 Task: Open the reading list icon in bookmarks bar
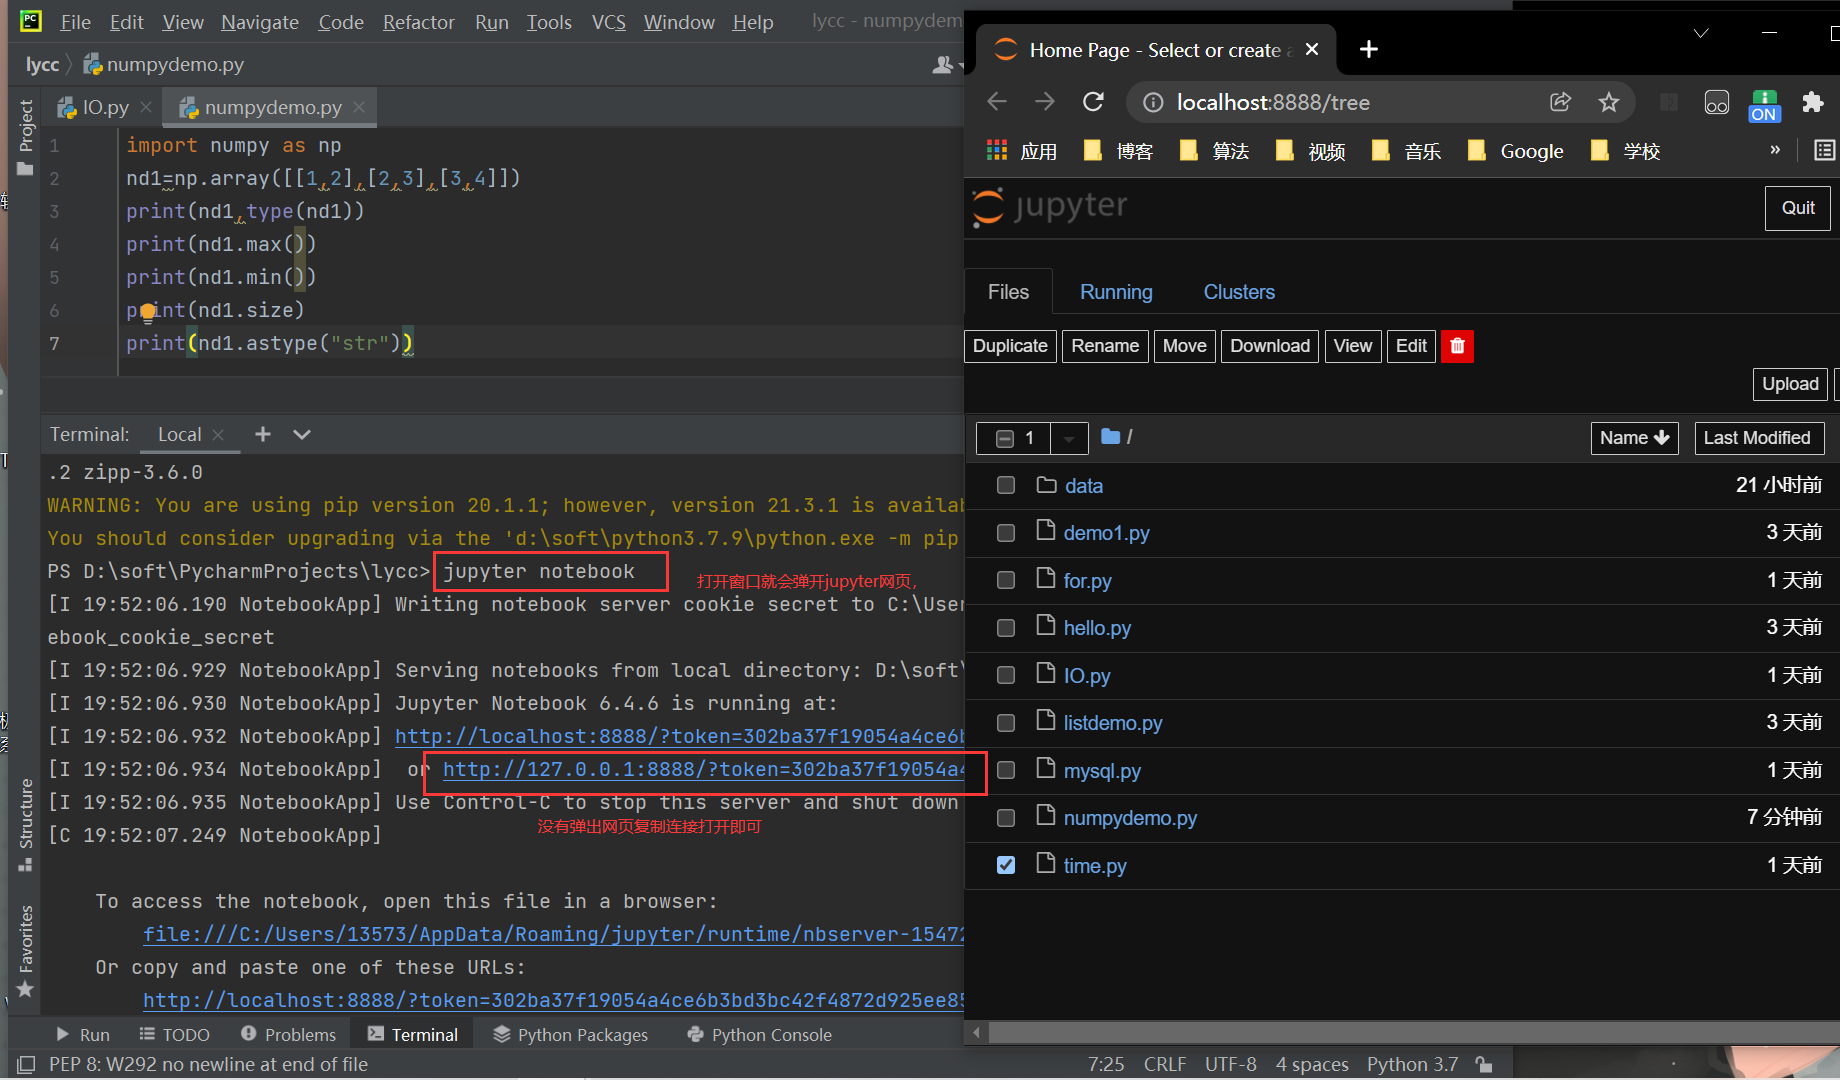point(1825,151)
